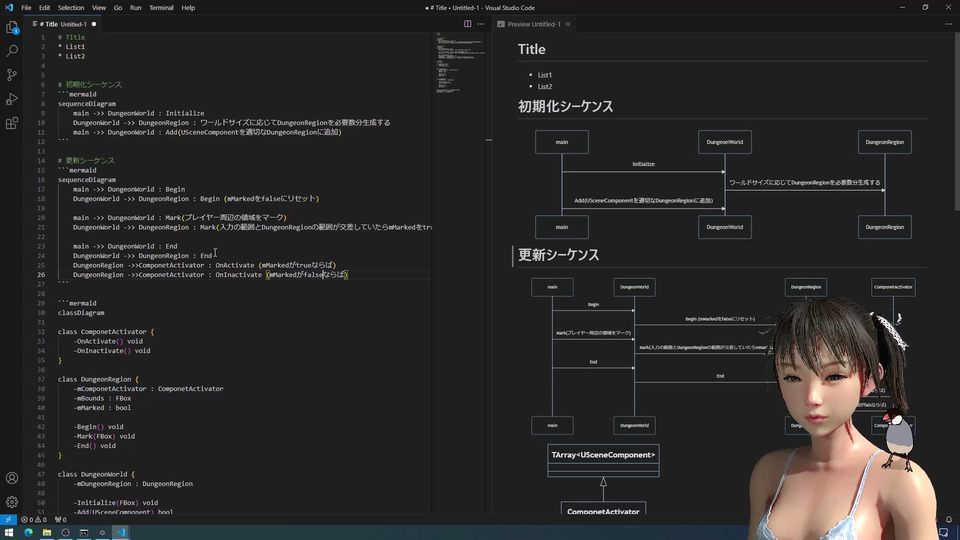Image resolution: width=960 pixels, height=540 pixels.
Task: Open the preview pane's More Actions ellipsis
Action: (x=946, y=24)
